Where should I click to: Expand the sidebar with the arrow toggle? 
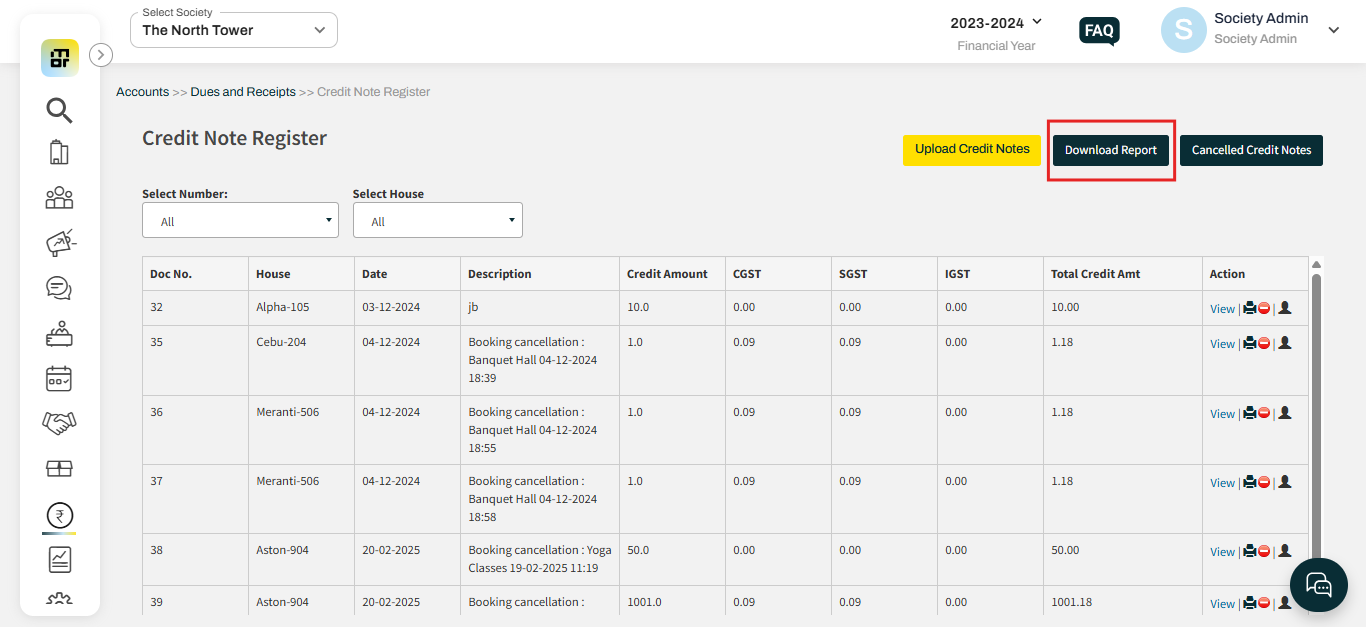[x=101, y=55]
